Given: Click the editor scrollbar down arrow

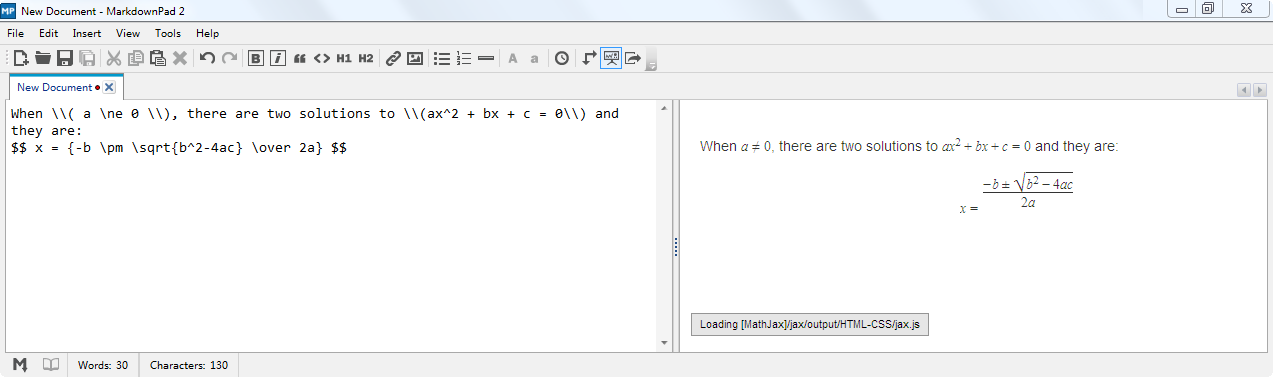Looking at the screenshot, I should 663,344.
